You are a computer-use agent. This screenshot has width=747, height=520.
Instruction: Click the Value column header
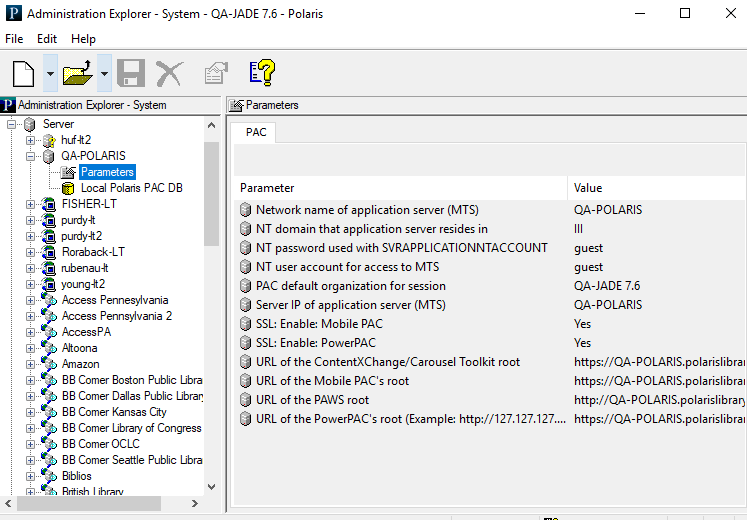pyautogui.click(x=655, y=188)
